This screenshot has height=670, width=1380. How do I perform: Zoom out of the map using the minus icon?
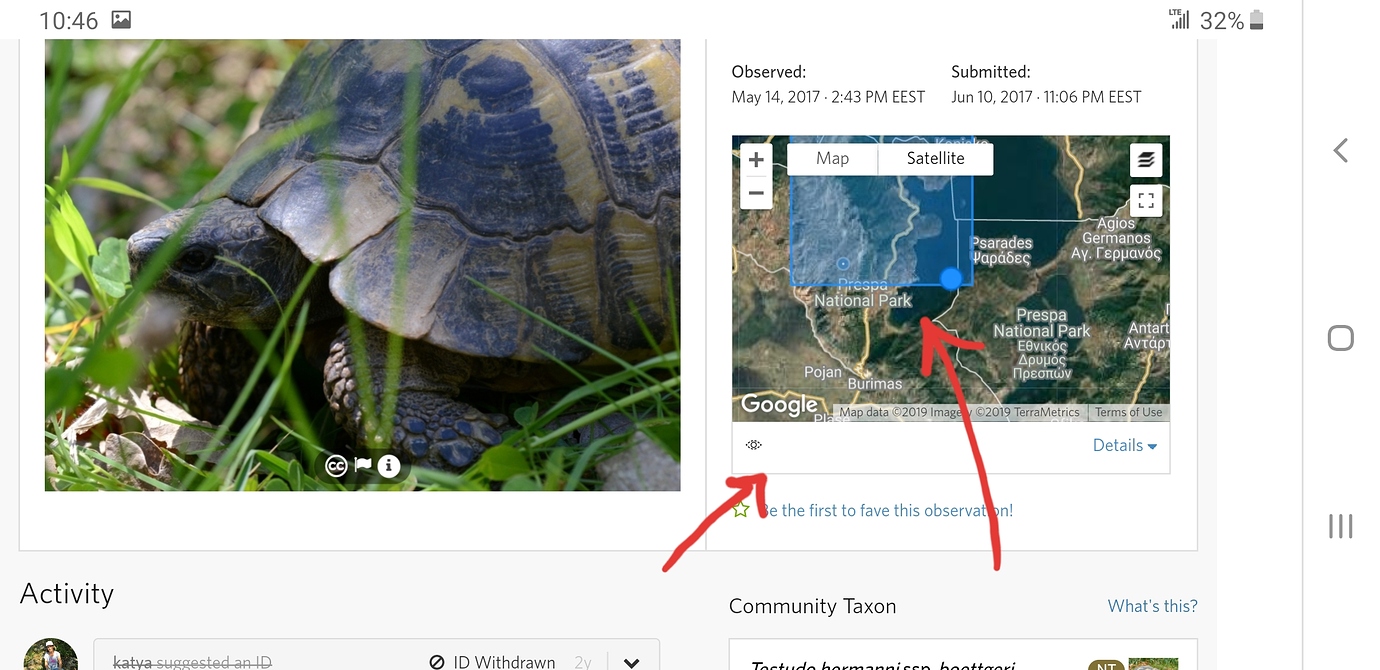pos(756,192)
